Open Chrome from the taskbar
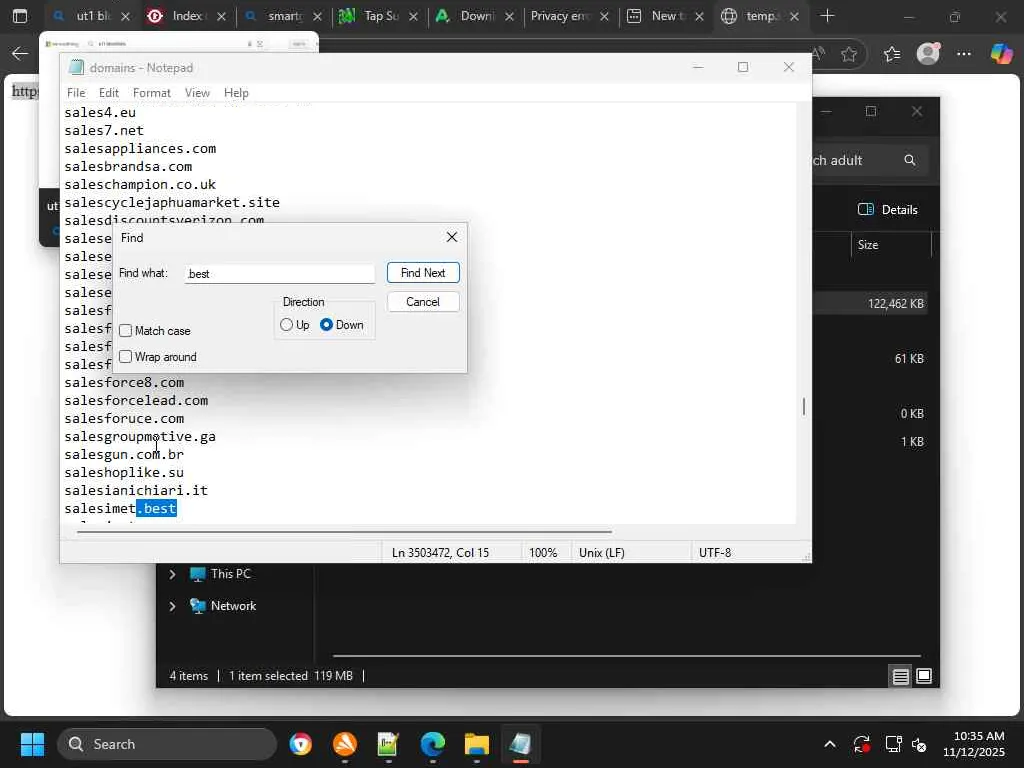The image size is (1024, 768). 300,744
